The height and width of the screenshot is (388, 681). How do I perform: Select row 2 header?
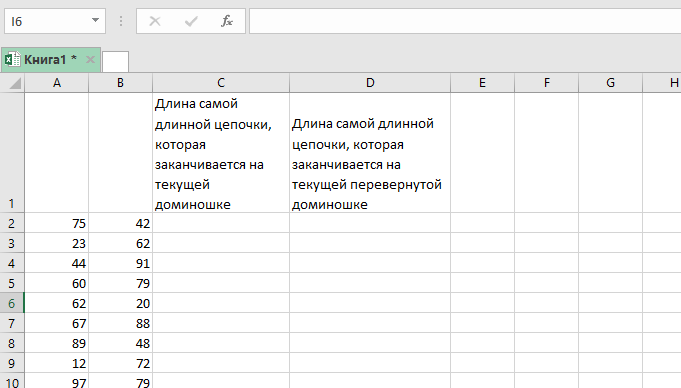pyautogui.click(x=12, y=223)
